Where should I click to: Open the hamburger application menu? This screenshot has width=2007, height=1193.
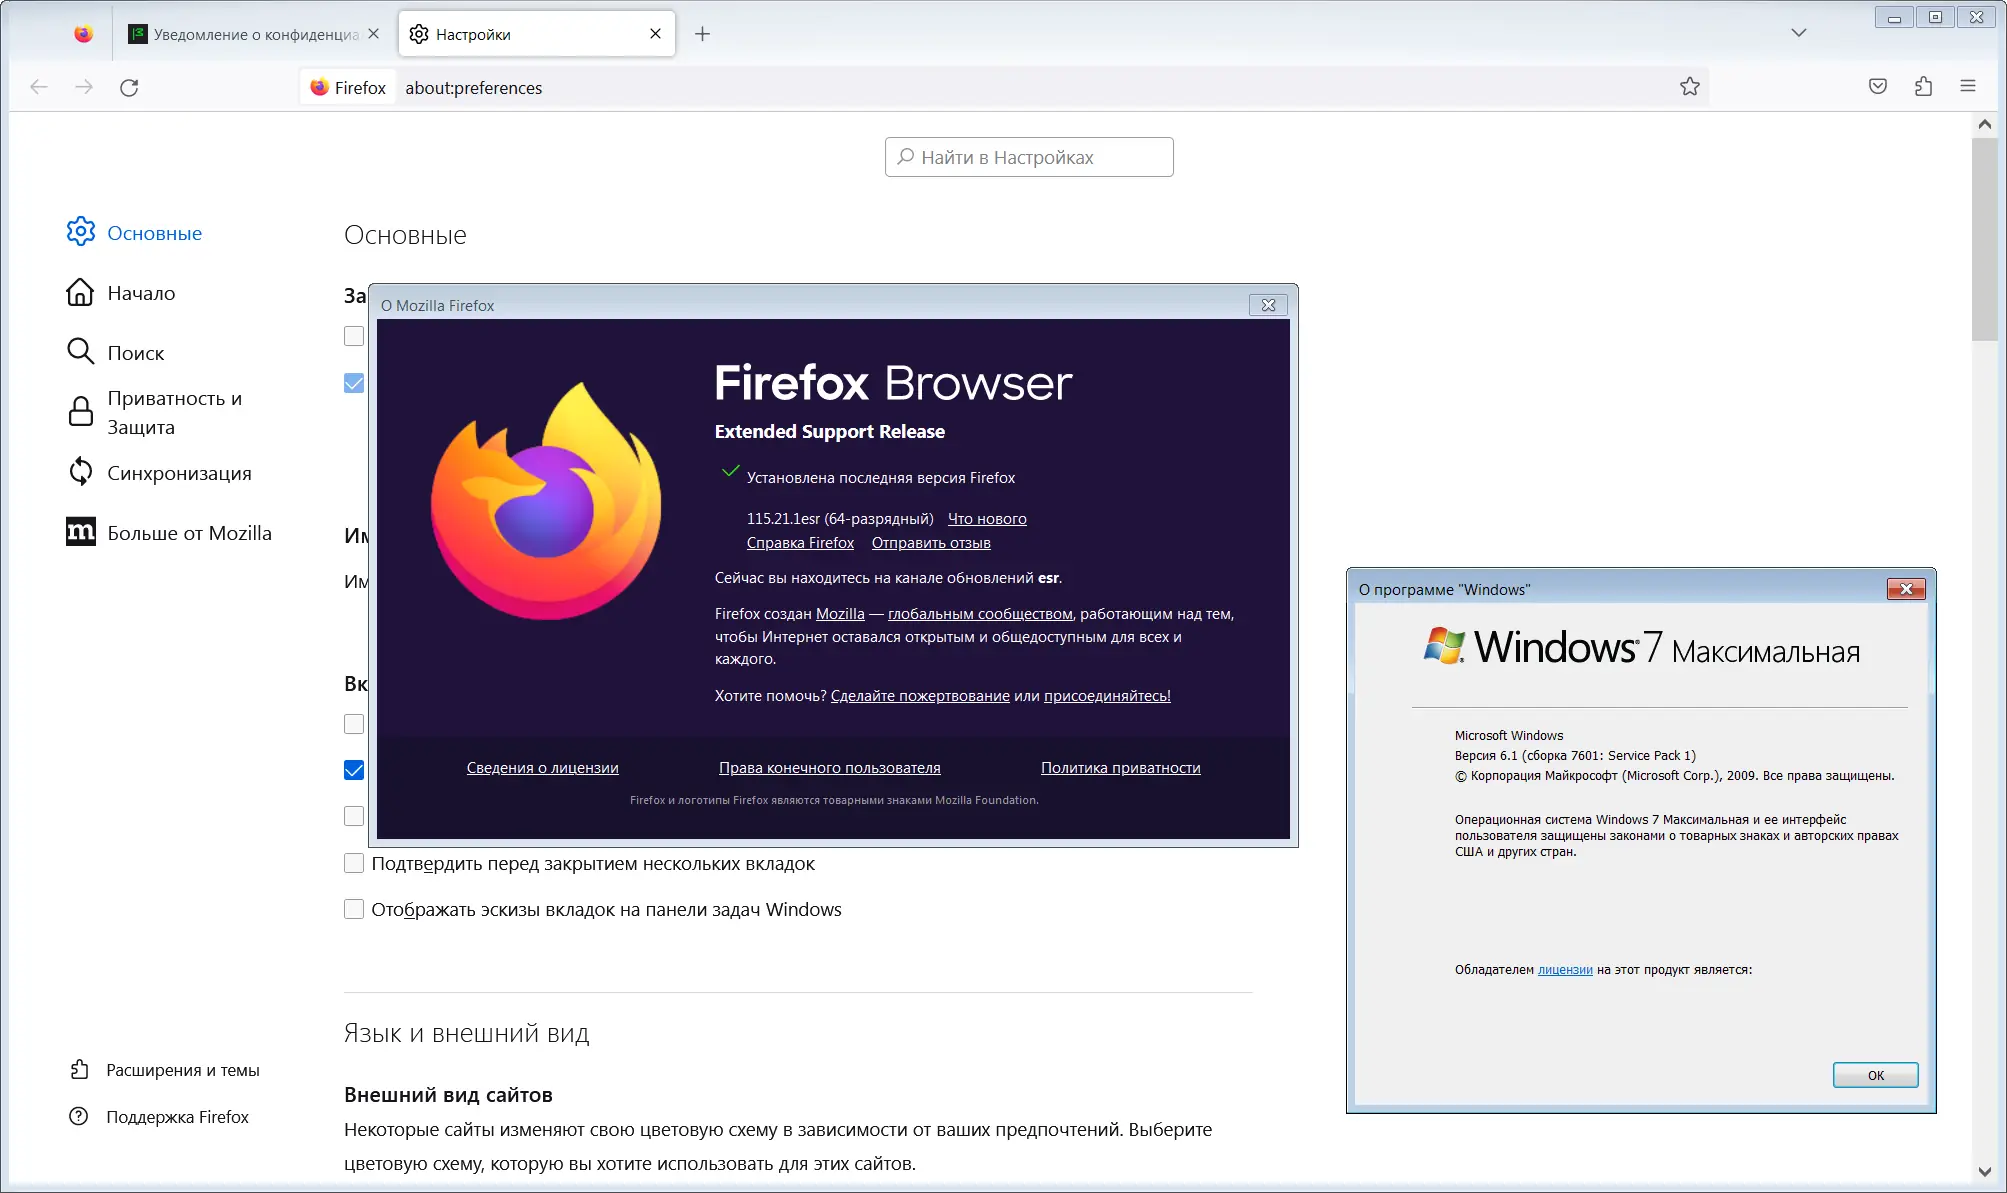click(x=1968, y=87)
